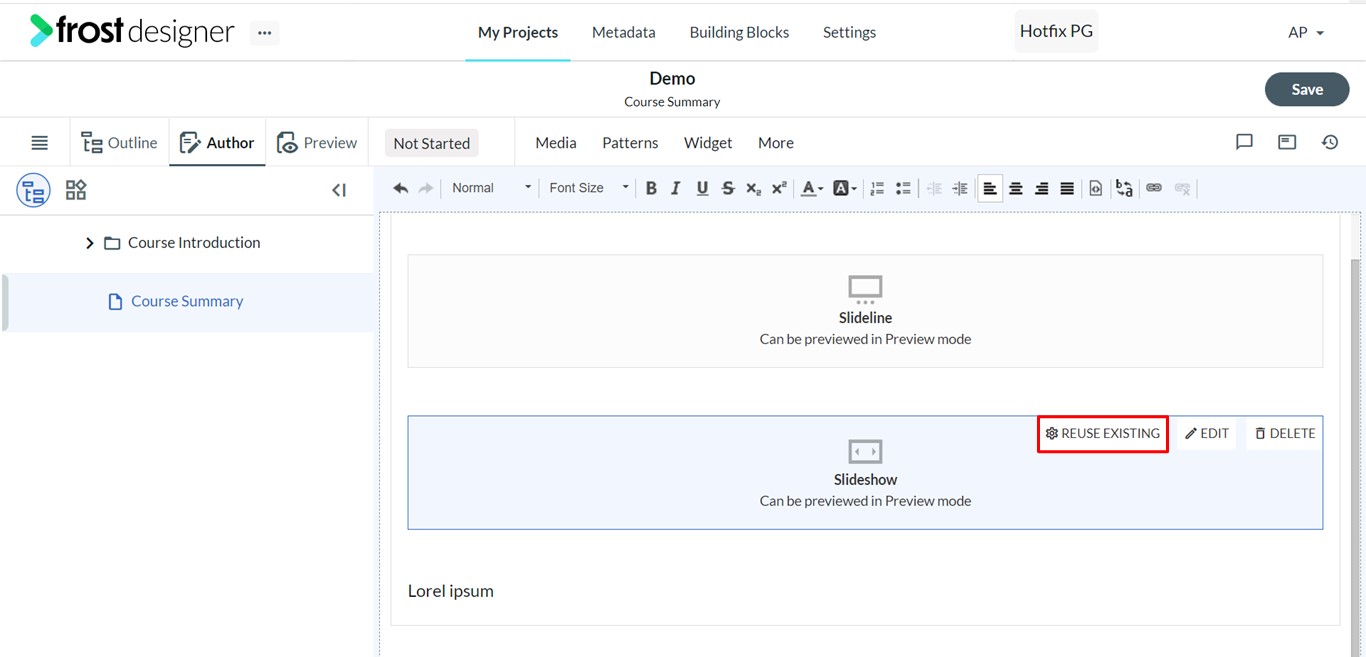Image resolution: width=1366 pixels, height=657 pixels.
Task: Open the comments panel icon
Action: (x=1244, y=142)
